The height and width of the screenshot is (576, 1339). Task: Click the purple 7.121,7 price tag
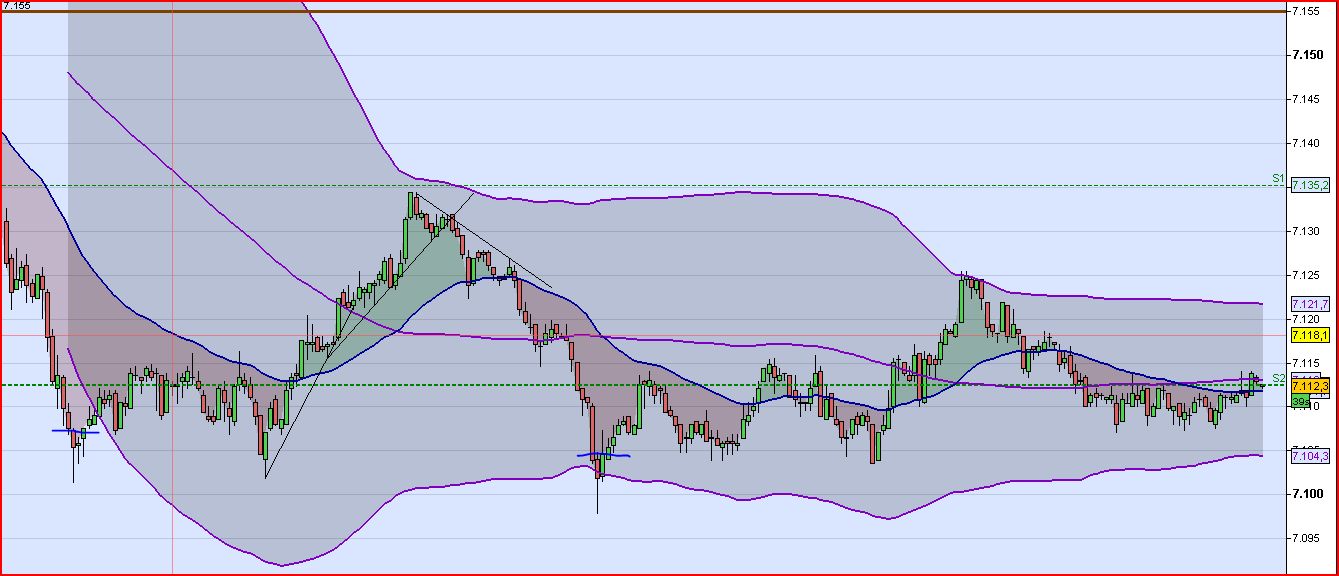coord(1310,303)
